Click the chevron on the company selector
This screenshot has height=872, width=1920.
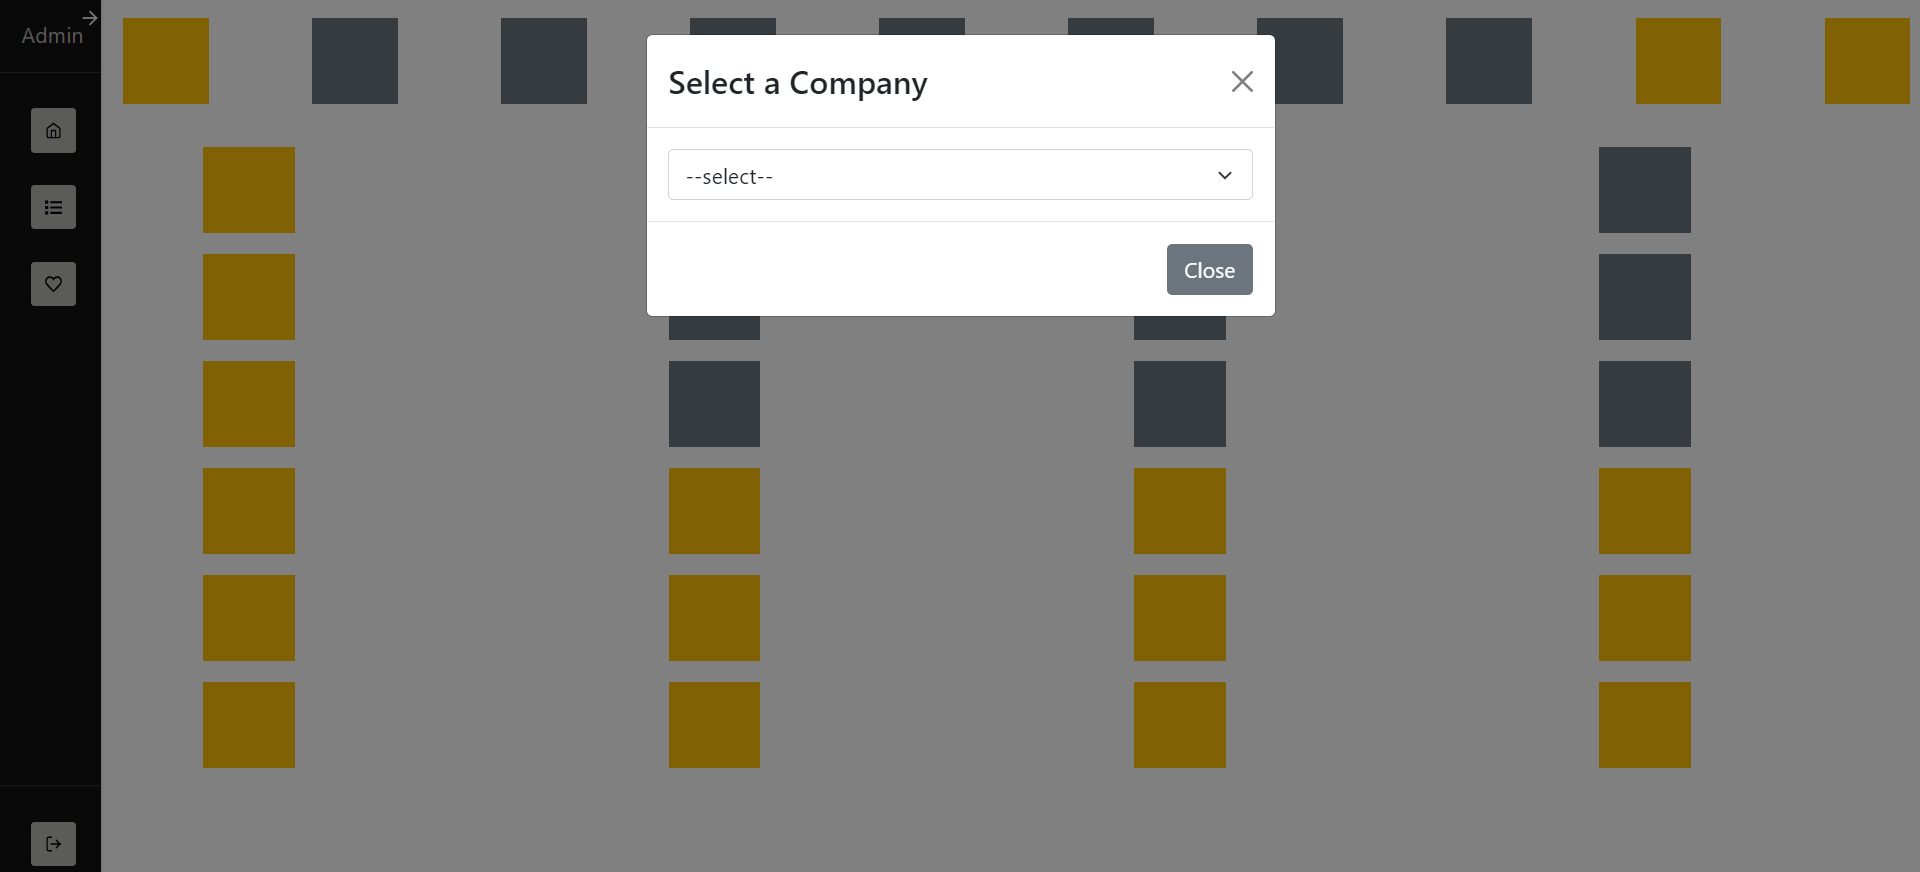pos(1223,175)
